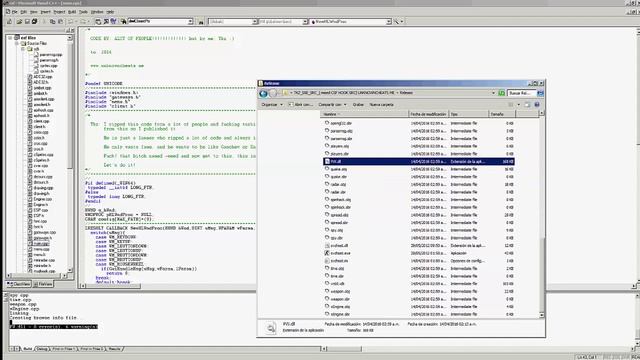Click the Workspace window toolbar icon
Viewport: 640px width, 360px height.
pos(98,21)
